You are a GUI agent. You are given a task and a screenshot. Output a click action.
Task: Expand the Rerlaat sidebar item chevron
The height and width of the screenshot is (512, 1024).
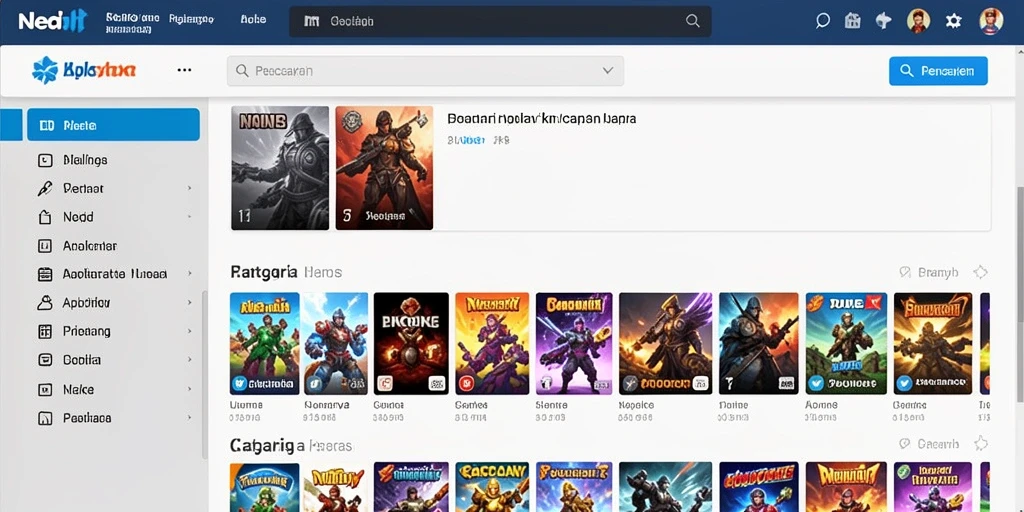pyautogui.click(x=189, y=188)
